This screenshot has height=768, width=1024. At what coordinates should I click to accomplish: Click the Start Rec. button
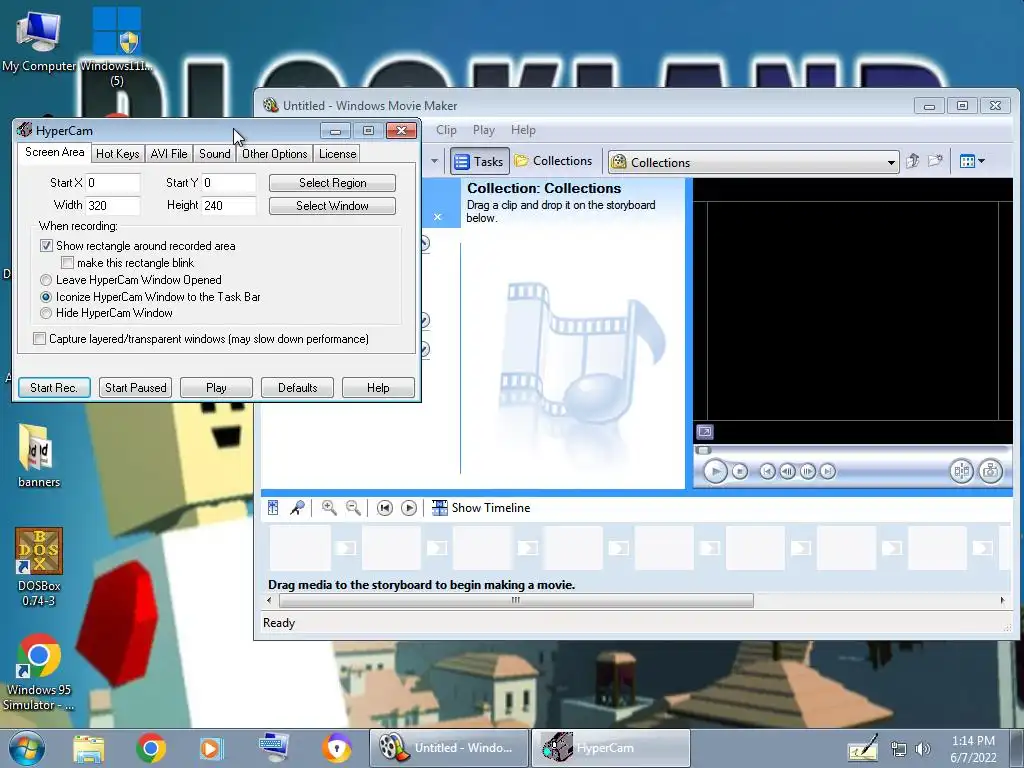(x=54, y=387)
